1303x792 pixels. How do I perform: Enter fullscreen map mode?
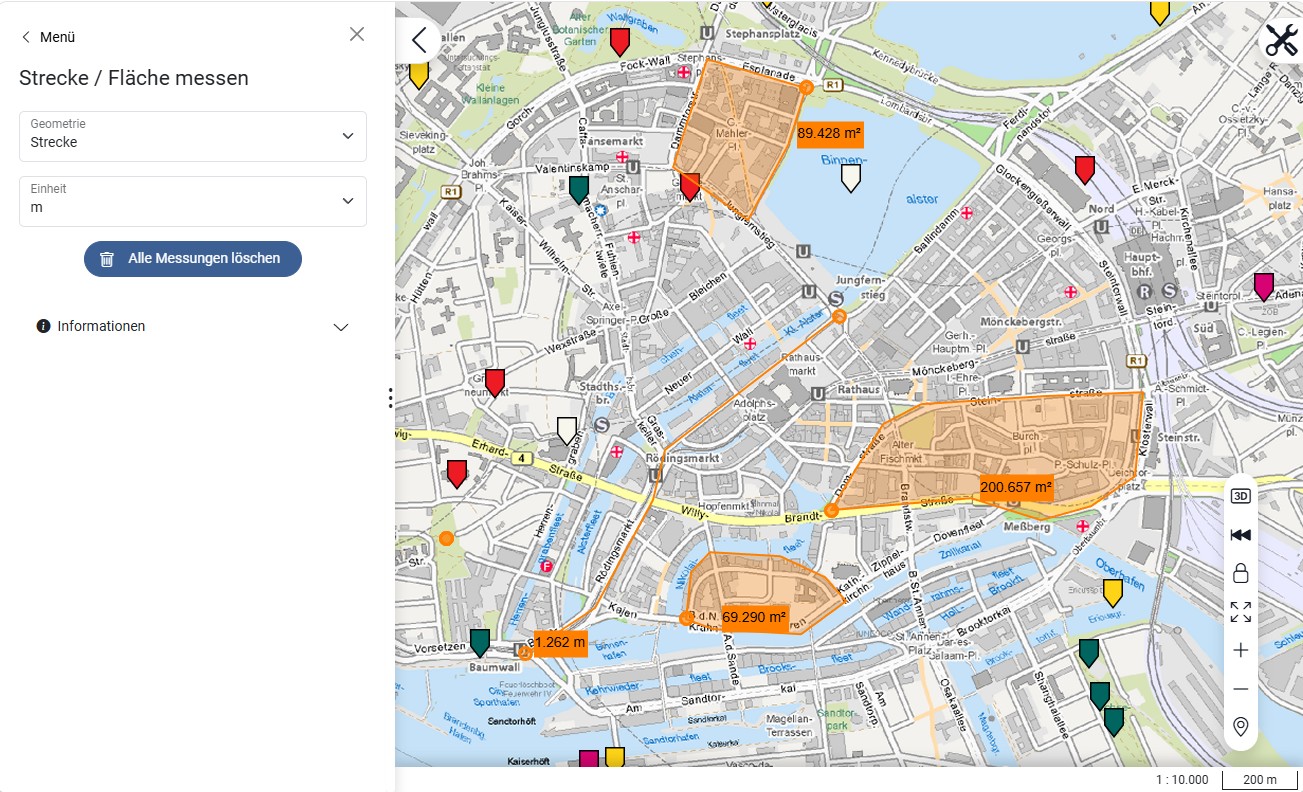tap(1241, 612)
